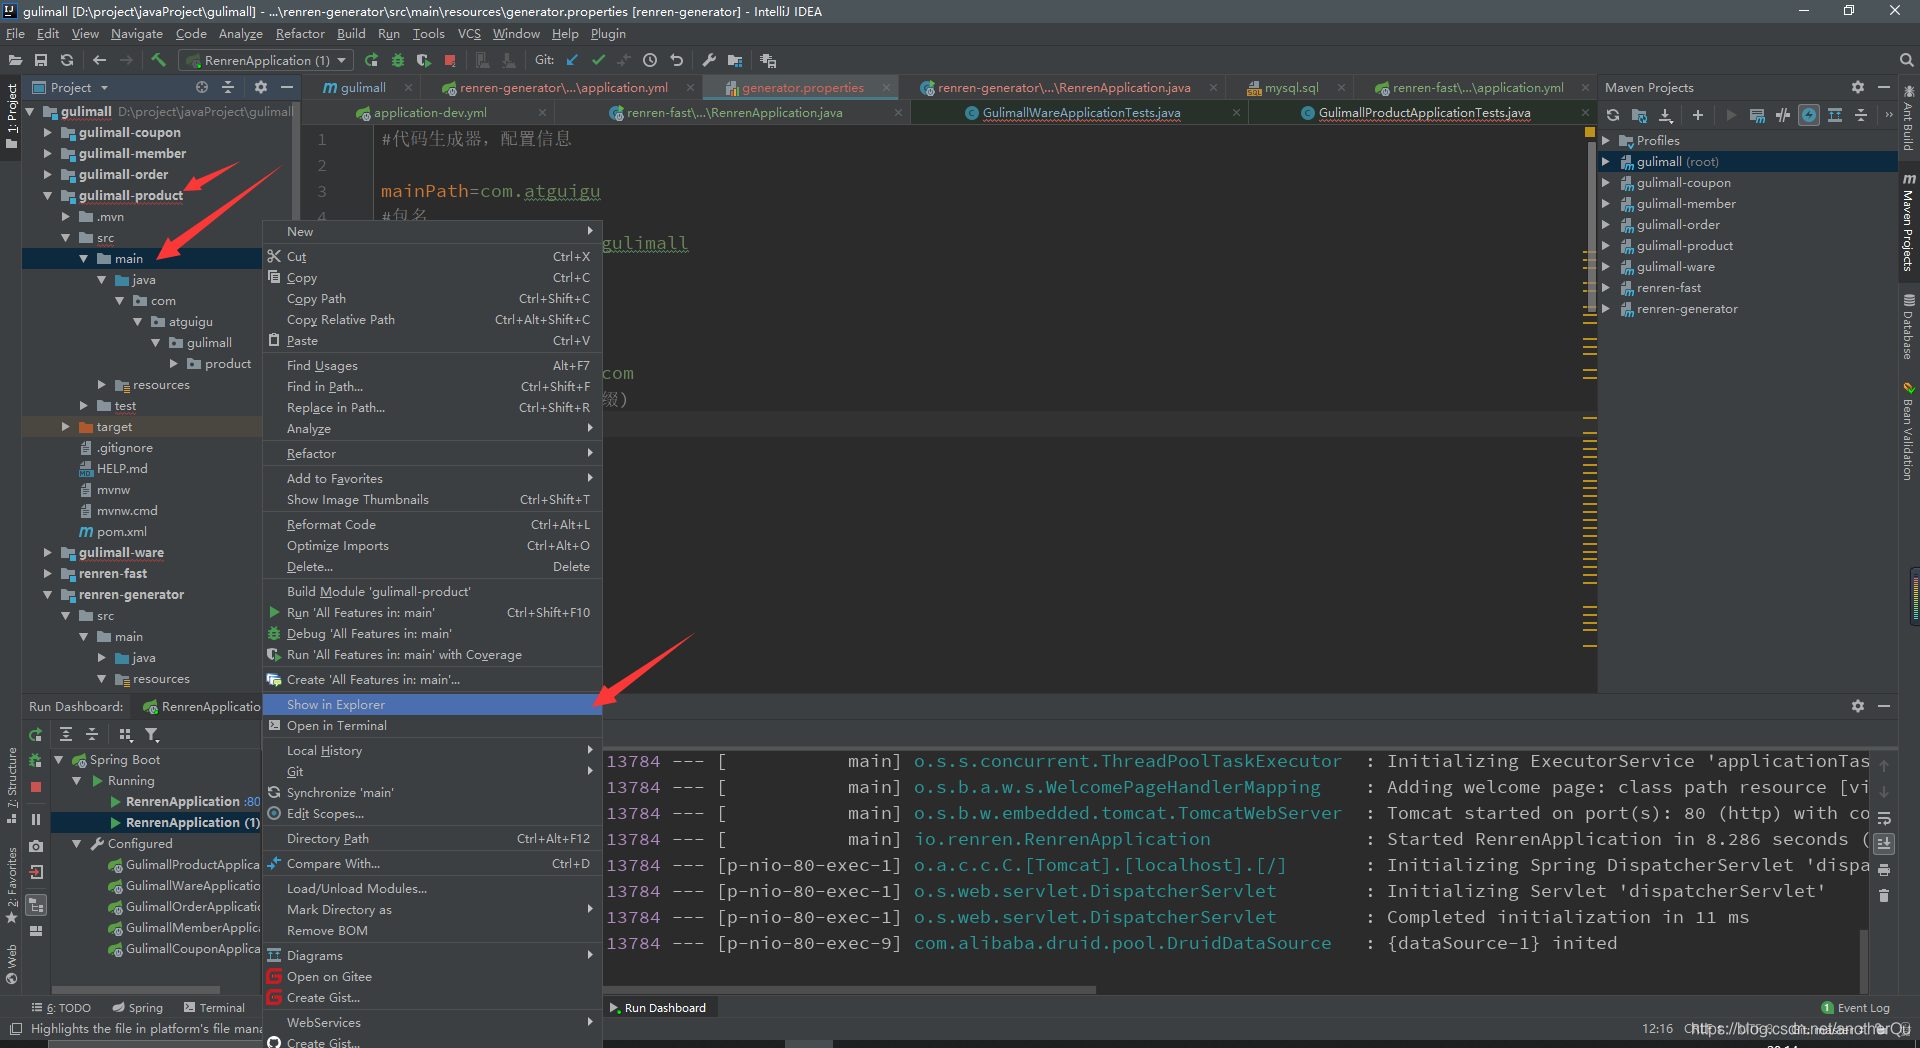Click the Search Everywhere magnifier icon
Screen dimensions: 1920x1048
click(x=1906, y=60)
